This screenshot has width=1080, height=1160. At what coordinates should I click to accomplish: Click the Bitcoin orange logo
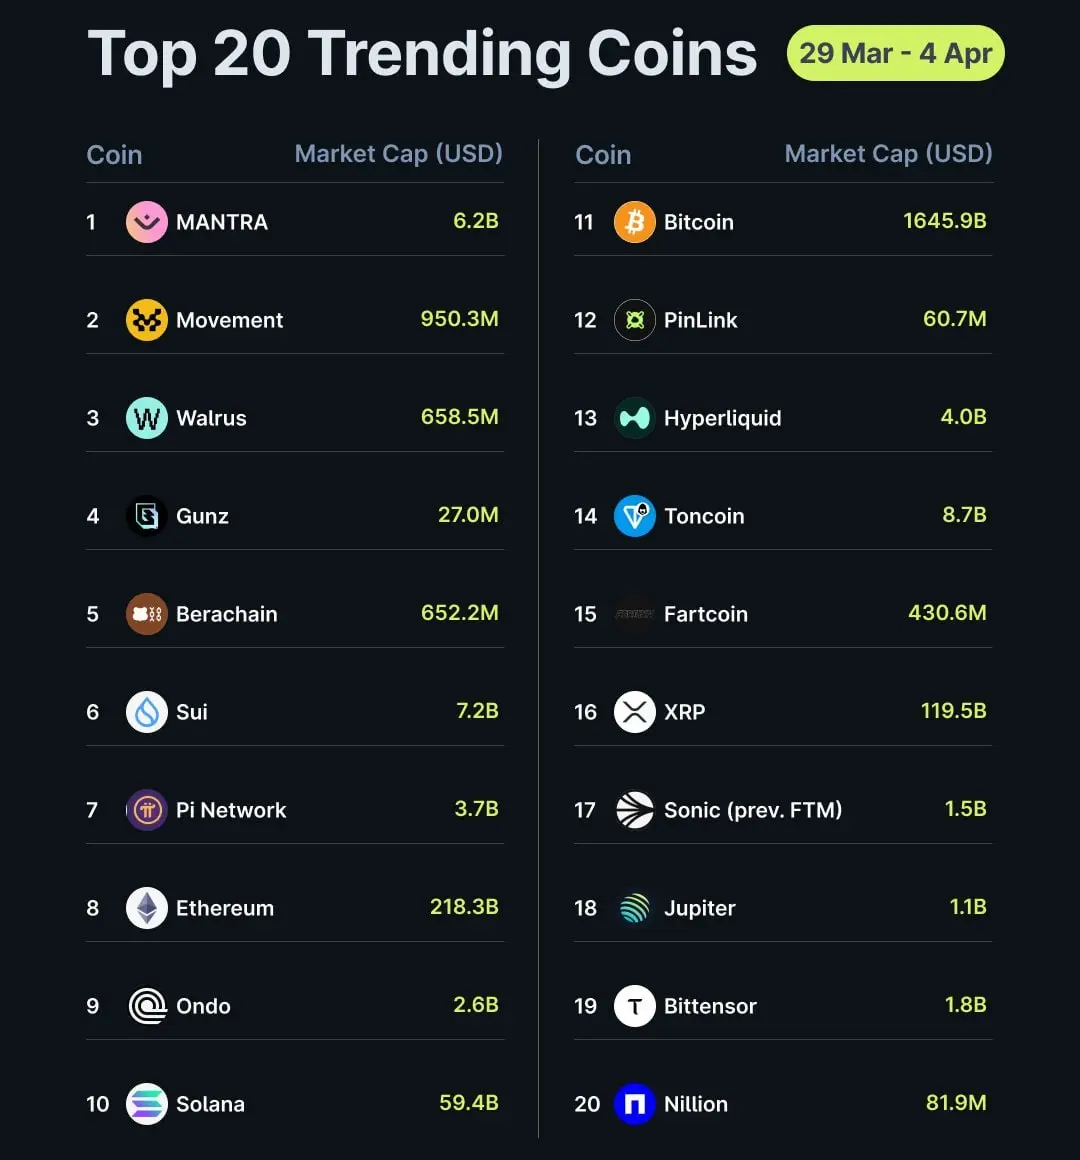[x=635, y=222]
